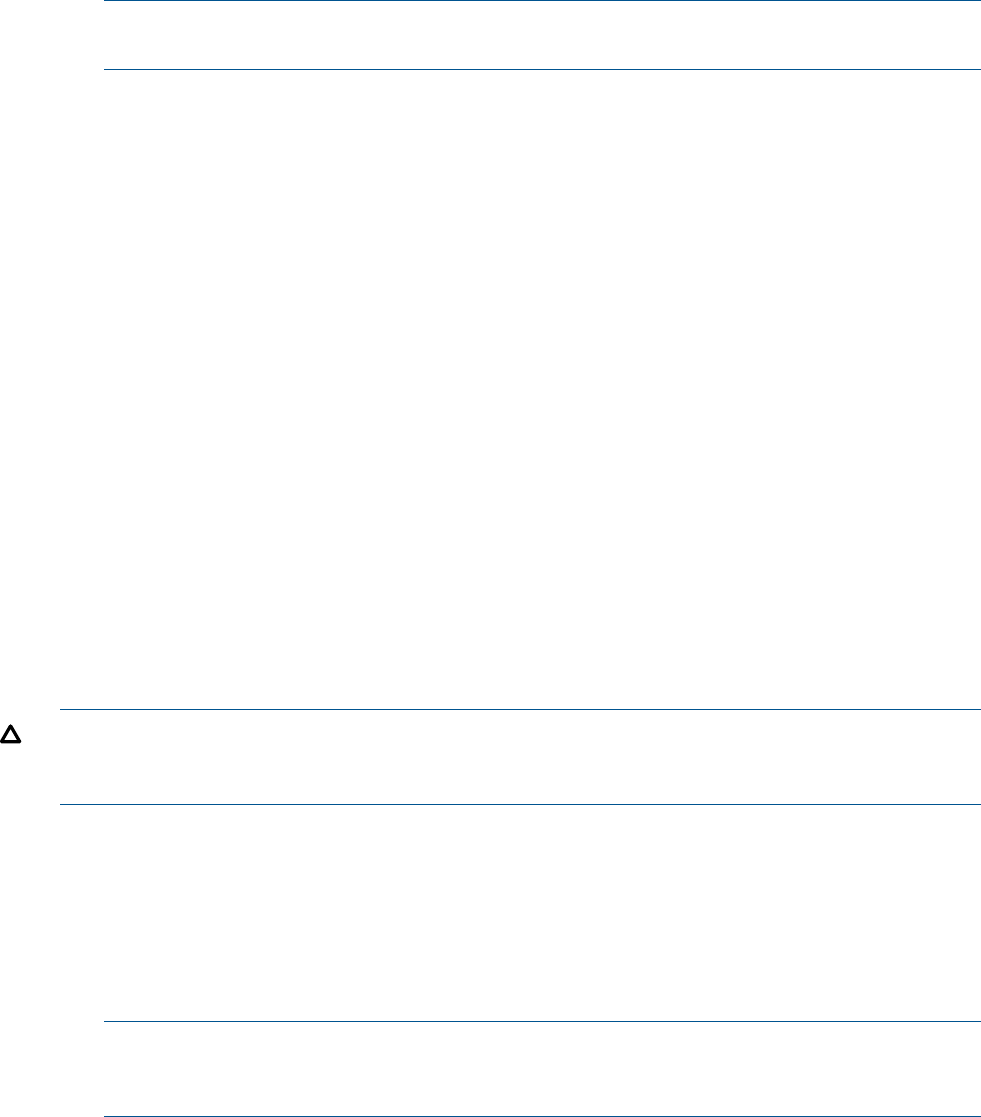Select the empty box beside the caution triangle
The height and width of the screenshot is (1117, 981).
[x=520, y=757]
